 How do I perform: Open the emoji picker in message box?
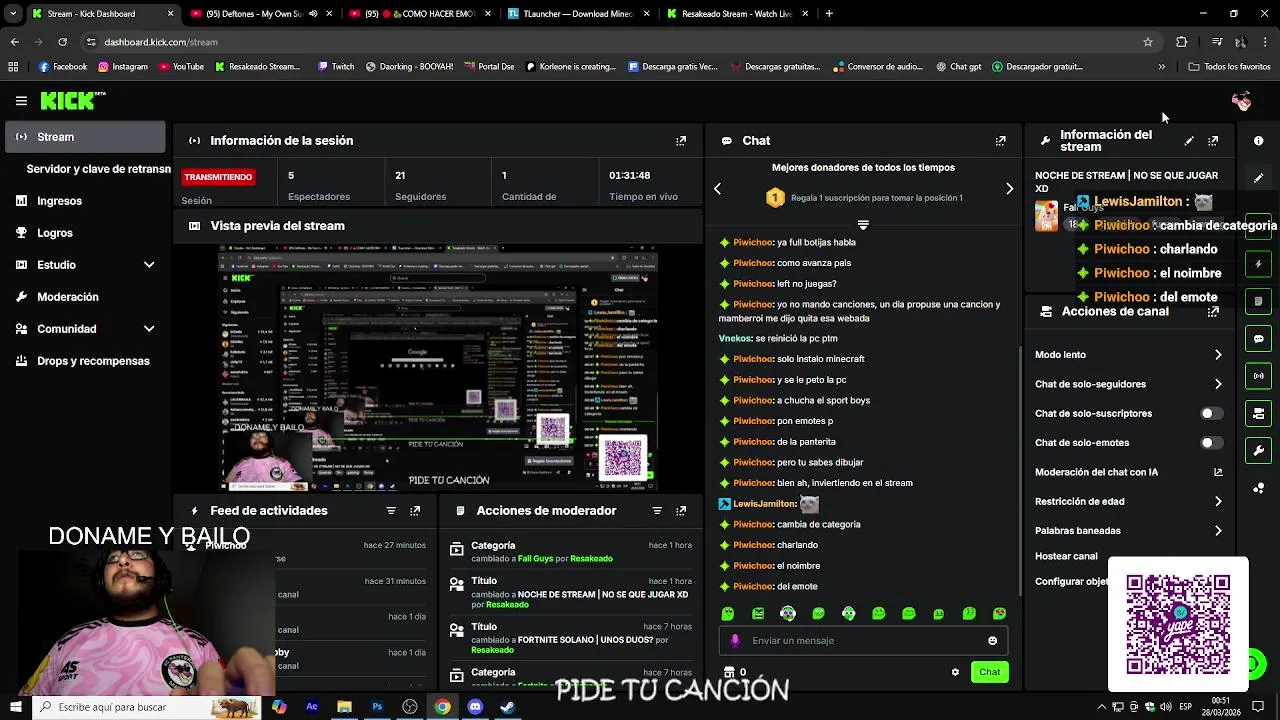pyautogui.click(x=992, y=641)
